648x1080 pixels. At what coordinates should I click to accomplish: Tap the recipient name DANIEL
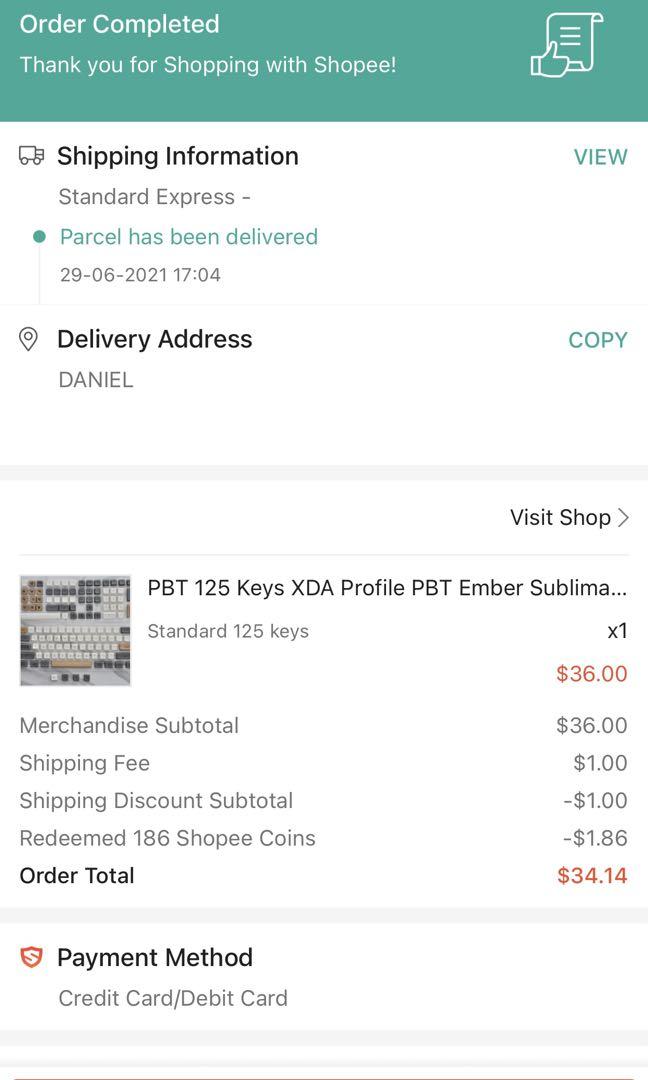pos(94,380)
